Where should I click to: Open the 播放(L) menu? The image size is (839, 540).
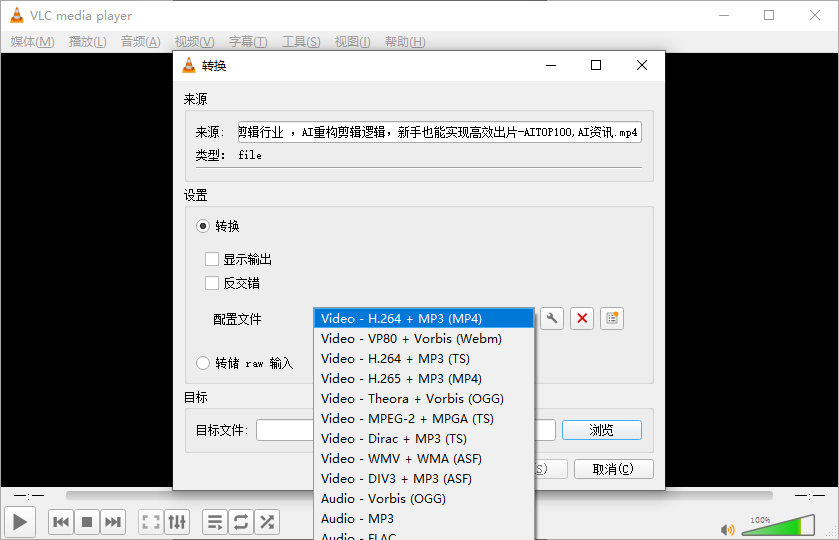point(87,42)
